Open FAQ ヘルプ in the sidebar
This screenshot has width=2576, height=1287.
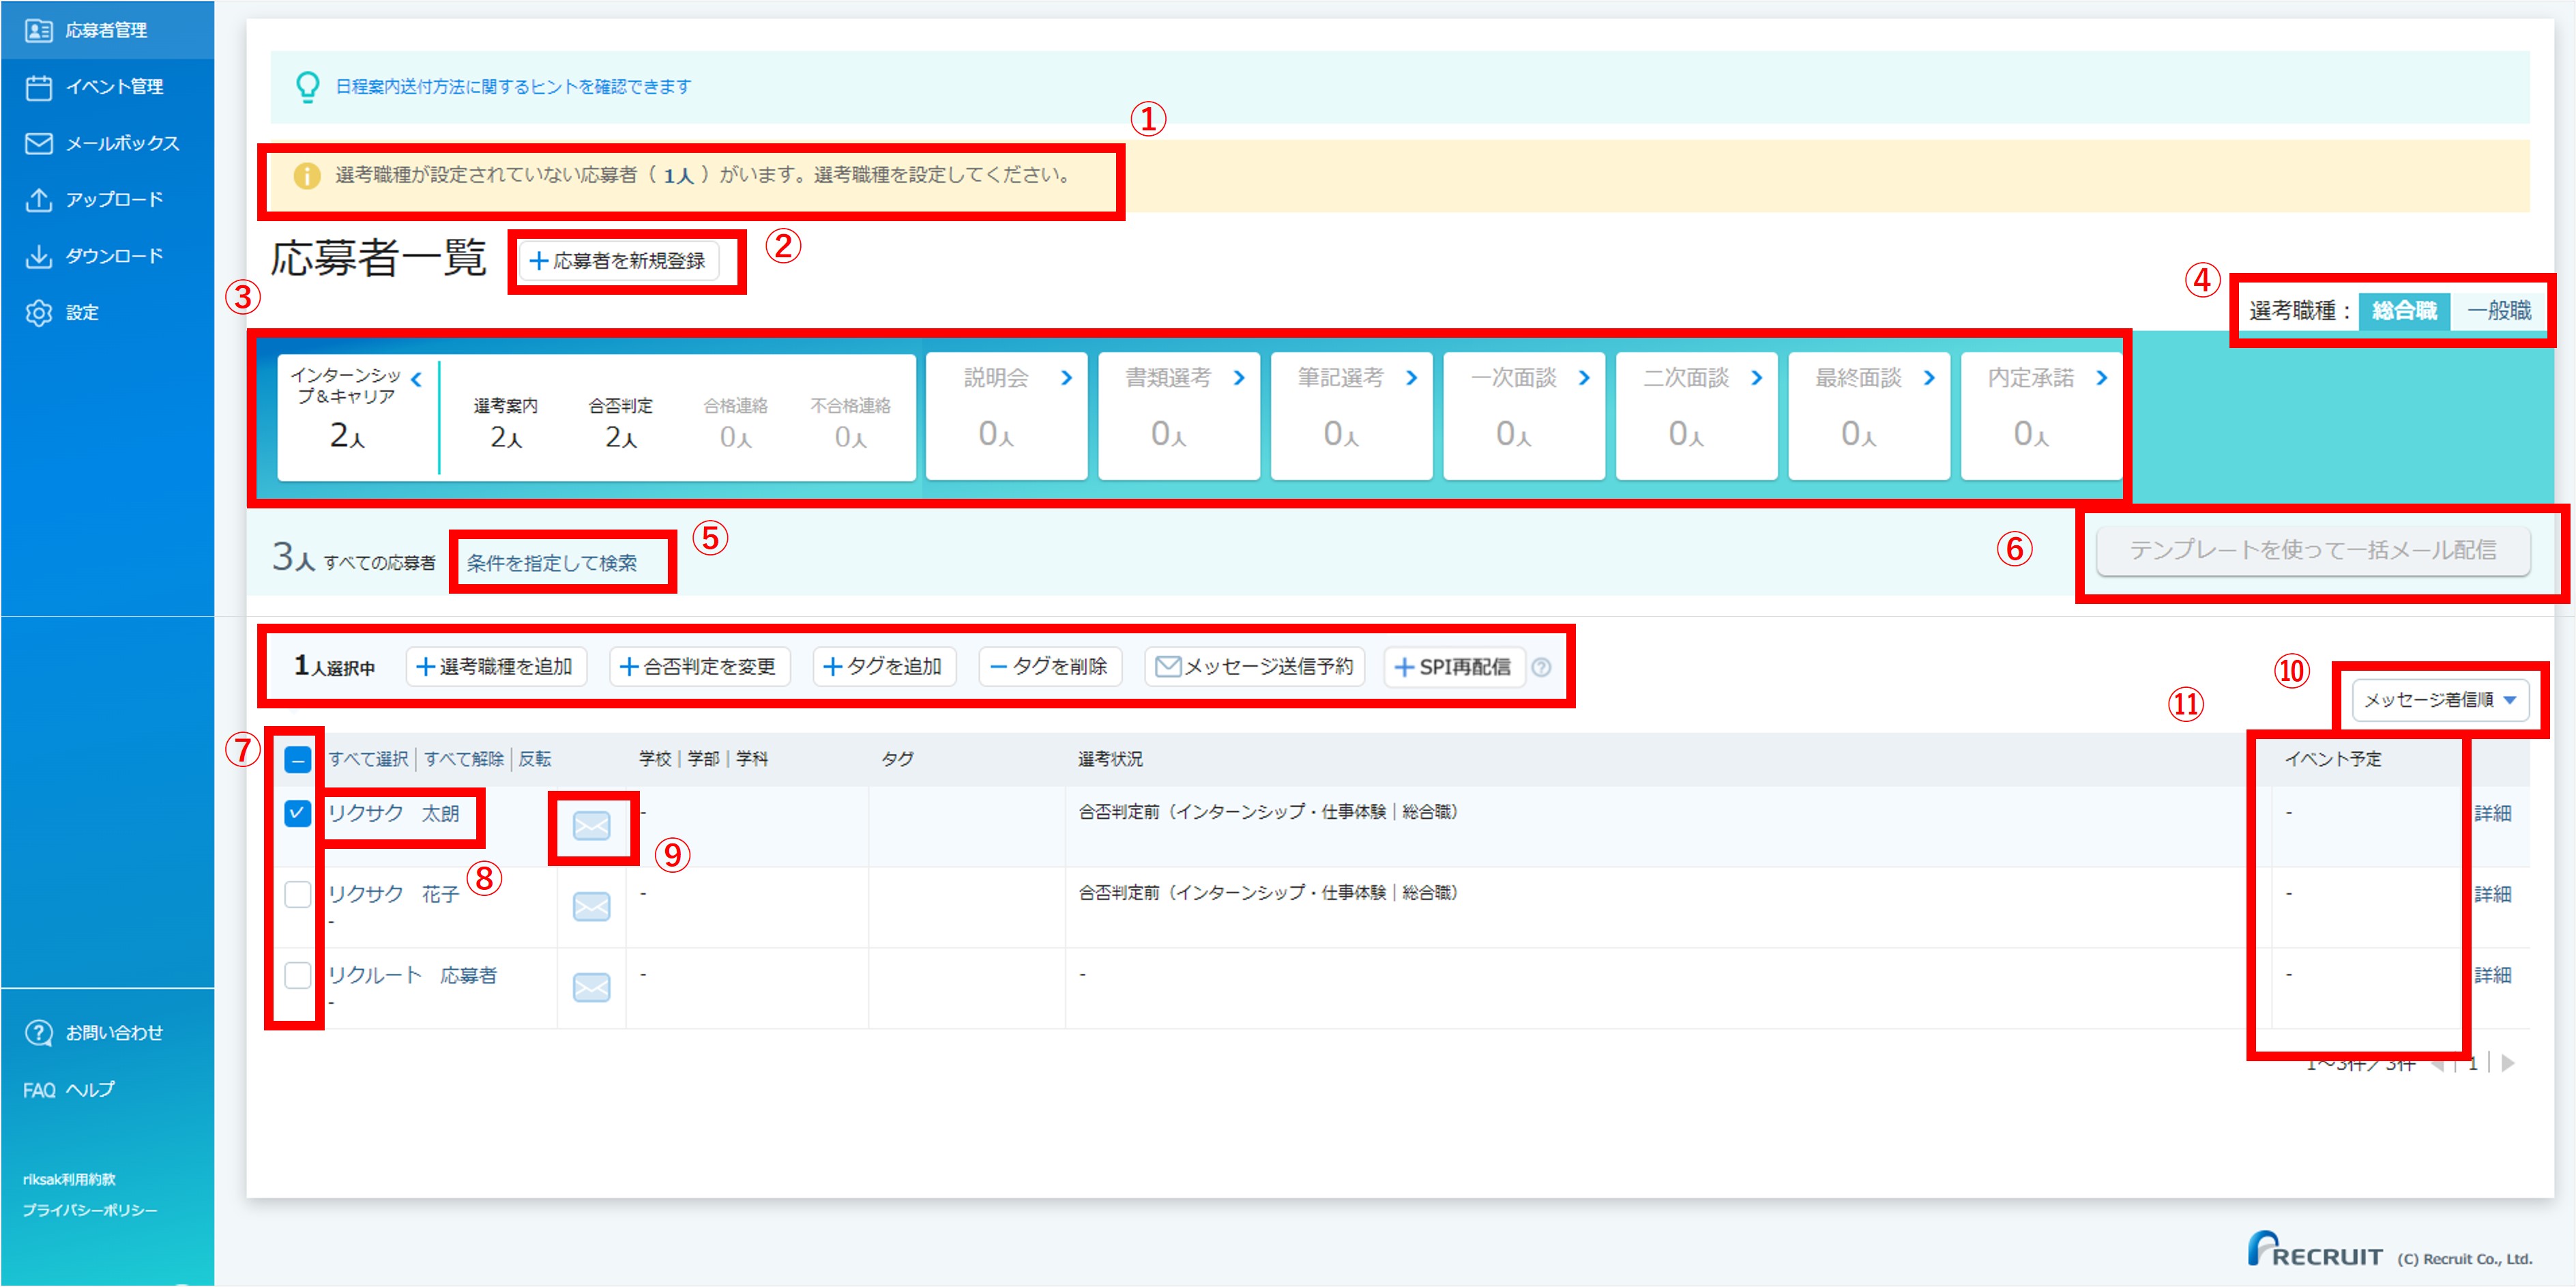click(69, 1091)
